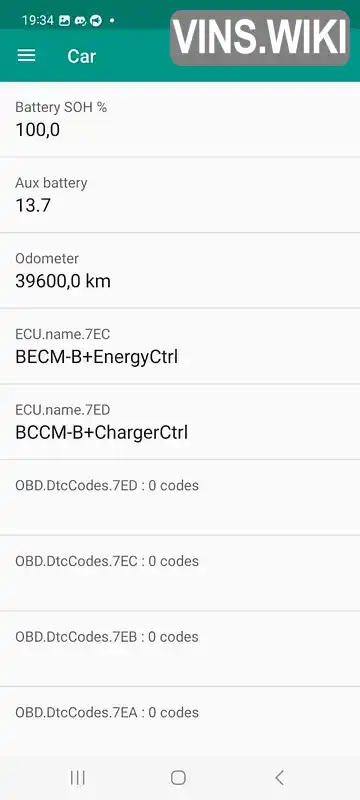The image size is (360, 800).
Task: Expand OBD.DtcCodes.7ED codes entry
Action: click(180, 497)
